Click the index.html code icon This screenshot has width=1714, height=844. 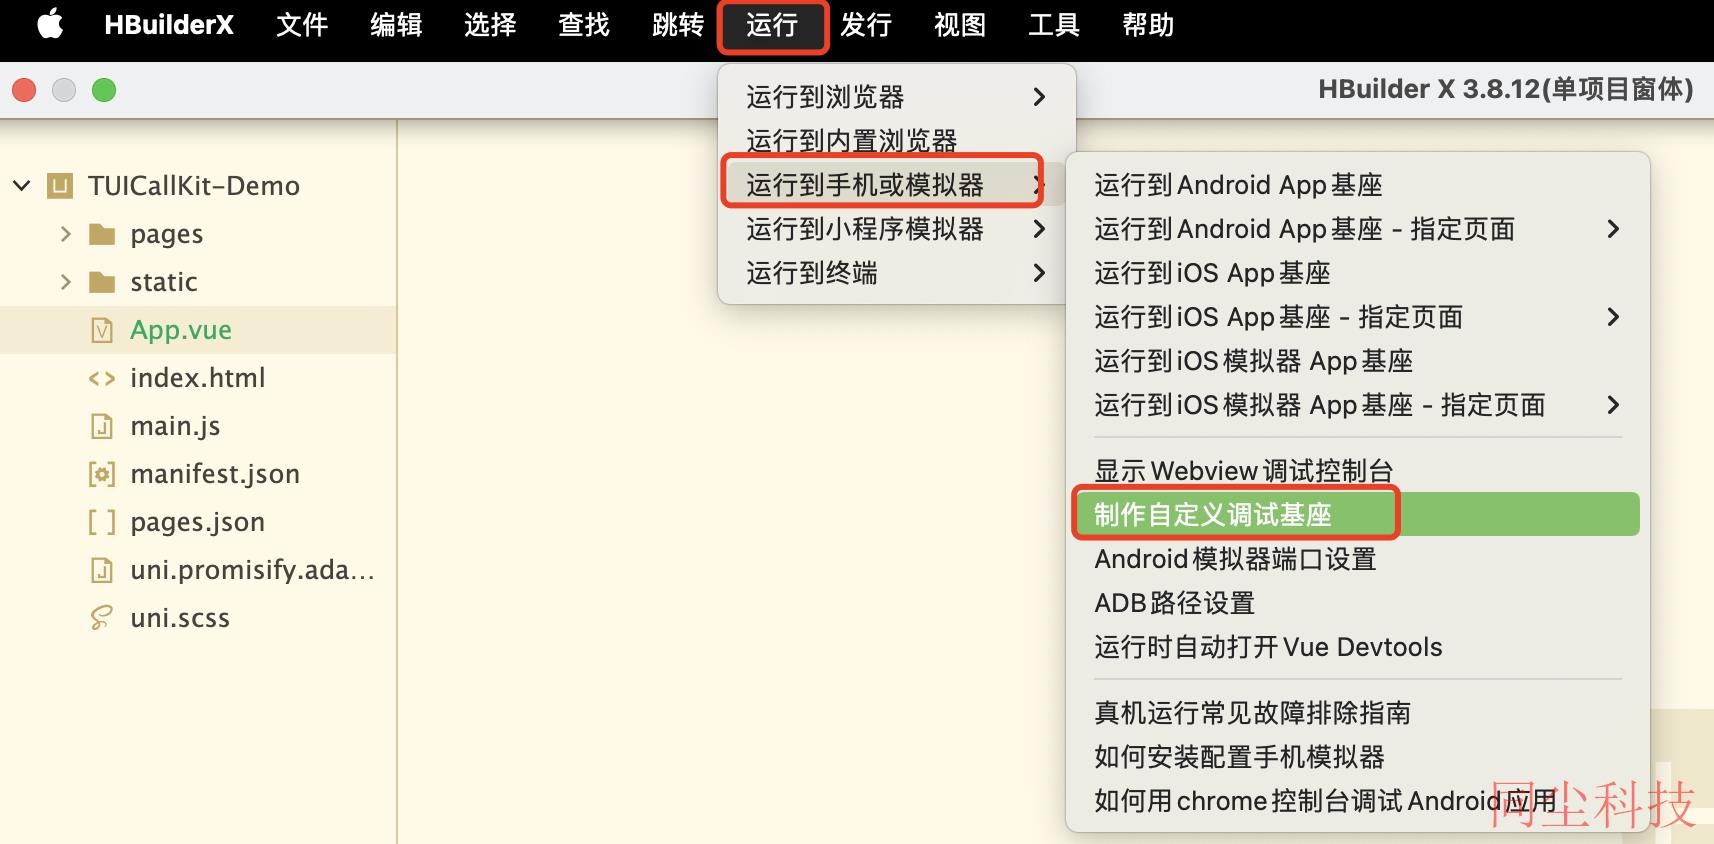102,378
